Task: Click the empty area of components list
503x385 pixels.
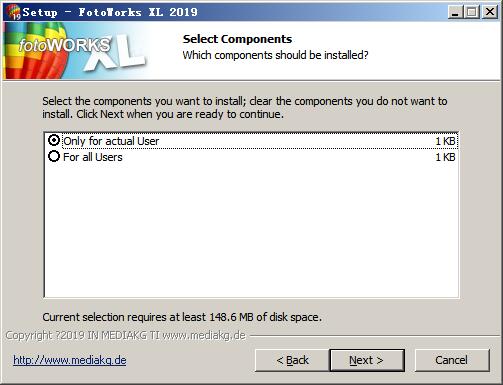Action: [x=251, y=230]
